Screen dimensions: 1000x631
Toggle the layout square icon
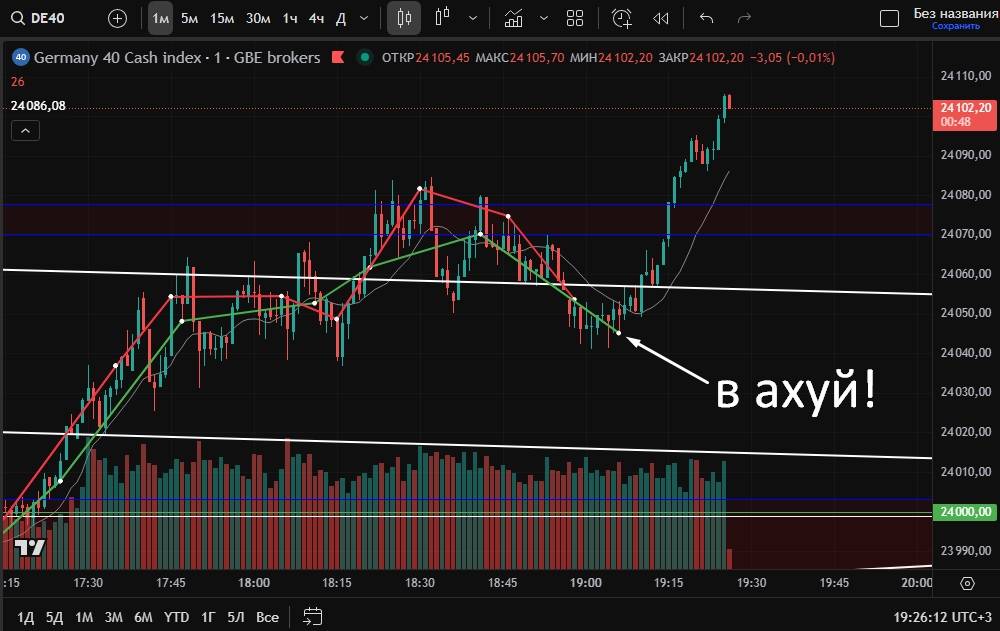tap(888, 18)
